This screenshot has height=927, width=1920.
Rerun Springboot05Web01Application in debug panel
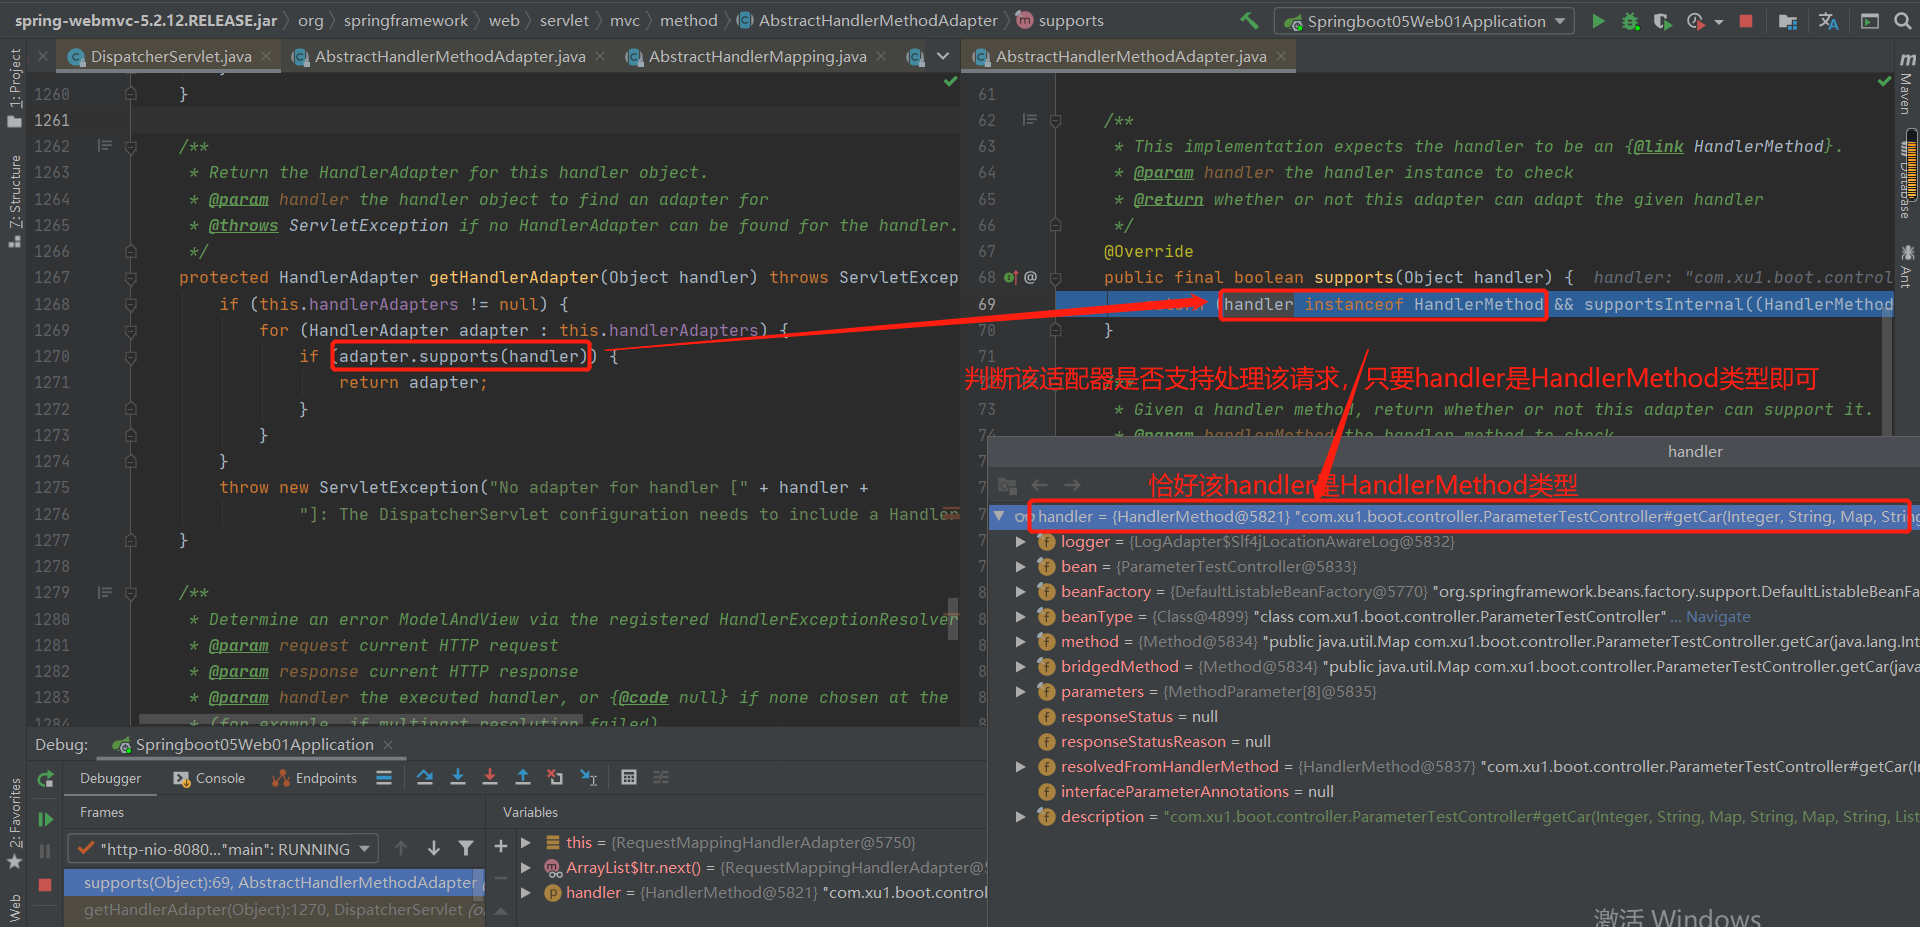pyautogui.click(x=45, y=779)
